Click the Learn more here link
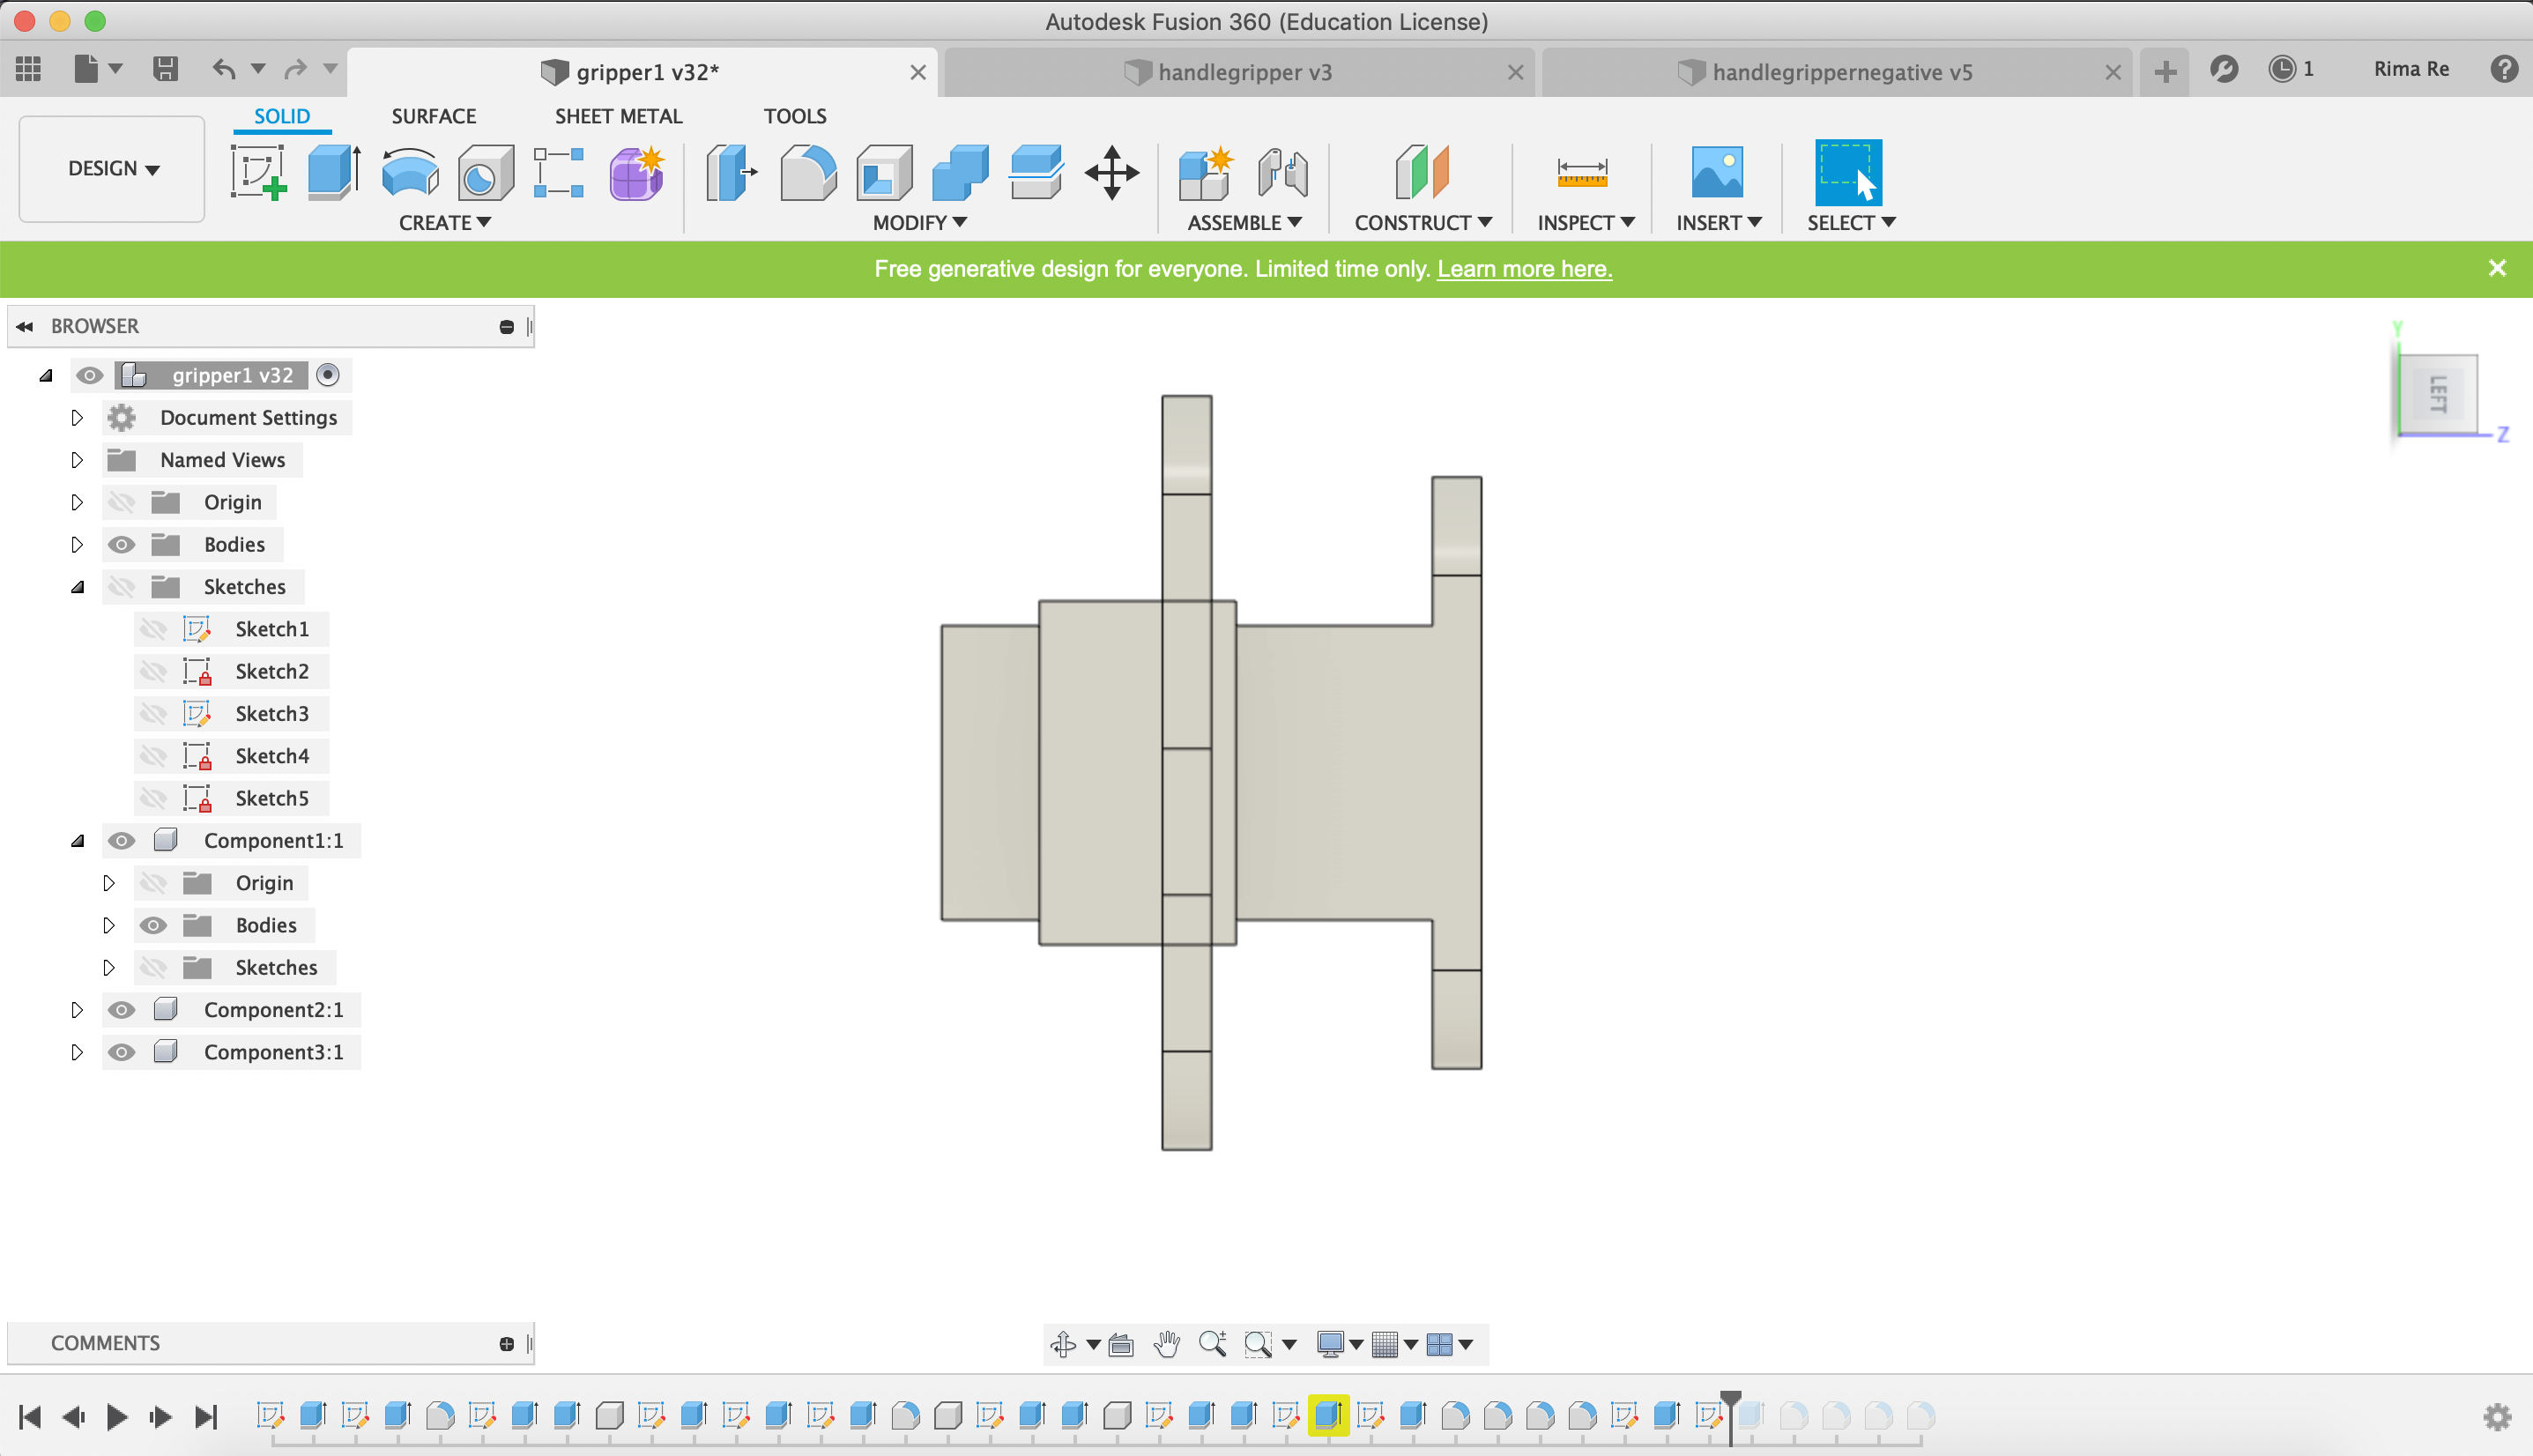This screenshot has width=2533, height=1456. 1524,269
